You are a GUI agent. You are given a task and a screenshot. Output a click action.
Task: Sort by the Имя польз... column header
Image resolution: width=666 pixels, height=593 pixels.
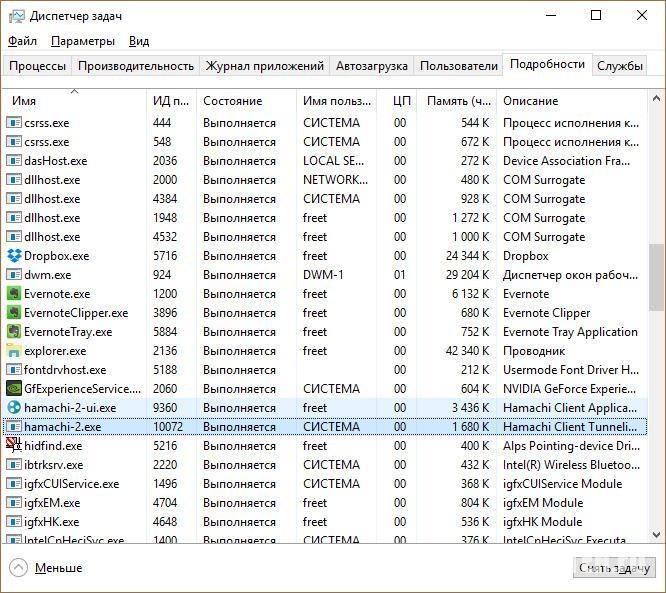337,101
